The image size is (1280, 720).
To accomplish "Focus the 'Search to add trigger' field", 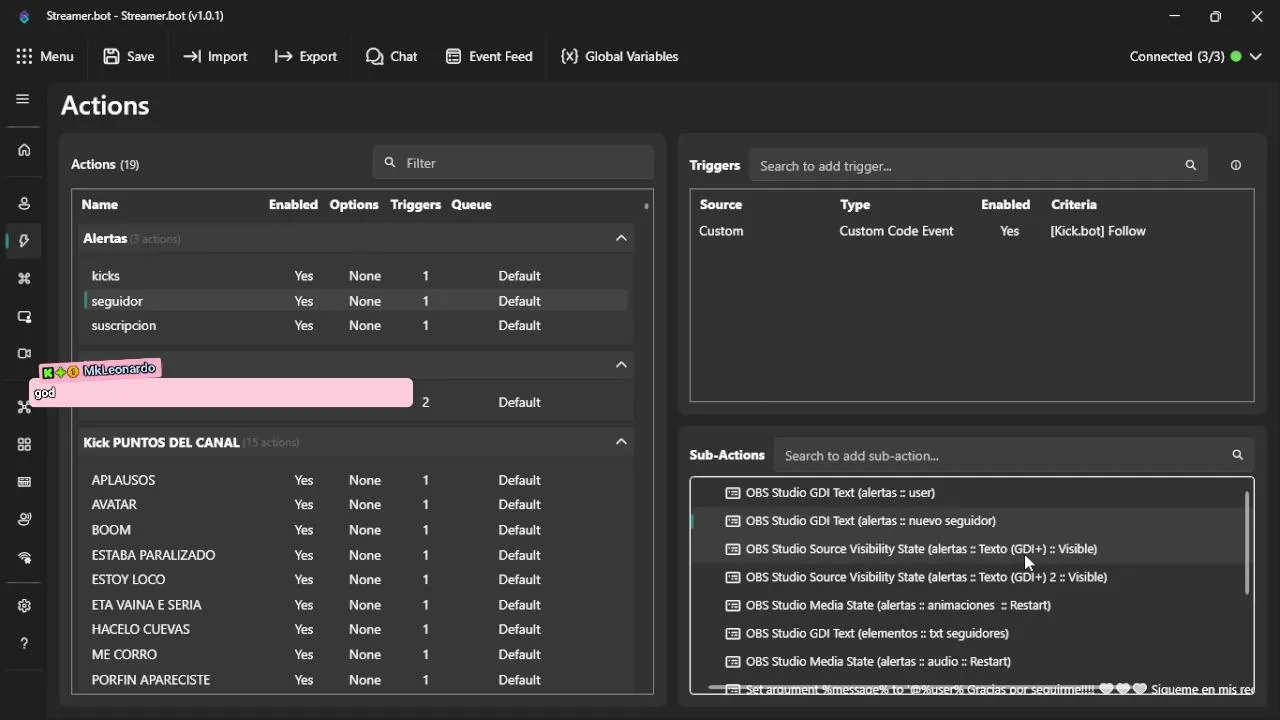I will pos(978,166).
